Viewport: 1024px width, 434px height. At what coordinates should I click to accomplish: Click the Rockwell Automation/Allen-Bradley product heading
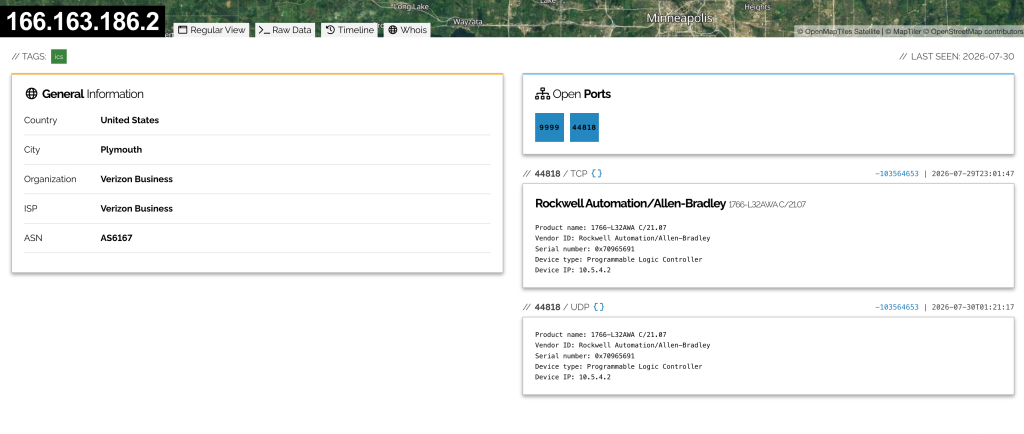tap(630, 204)
